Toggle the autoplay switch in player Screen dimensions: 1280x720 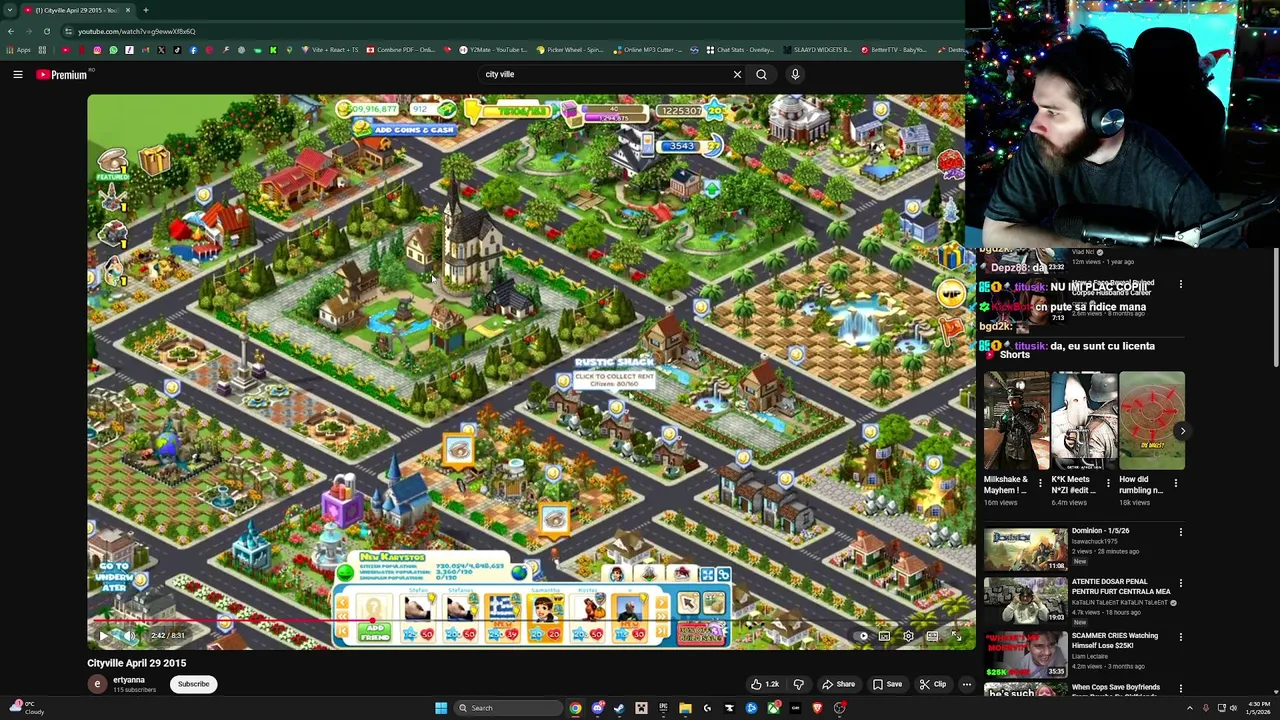(x=862, y=636)
